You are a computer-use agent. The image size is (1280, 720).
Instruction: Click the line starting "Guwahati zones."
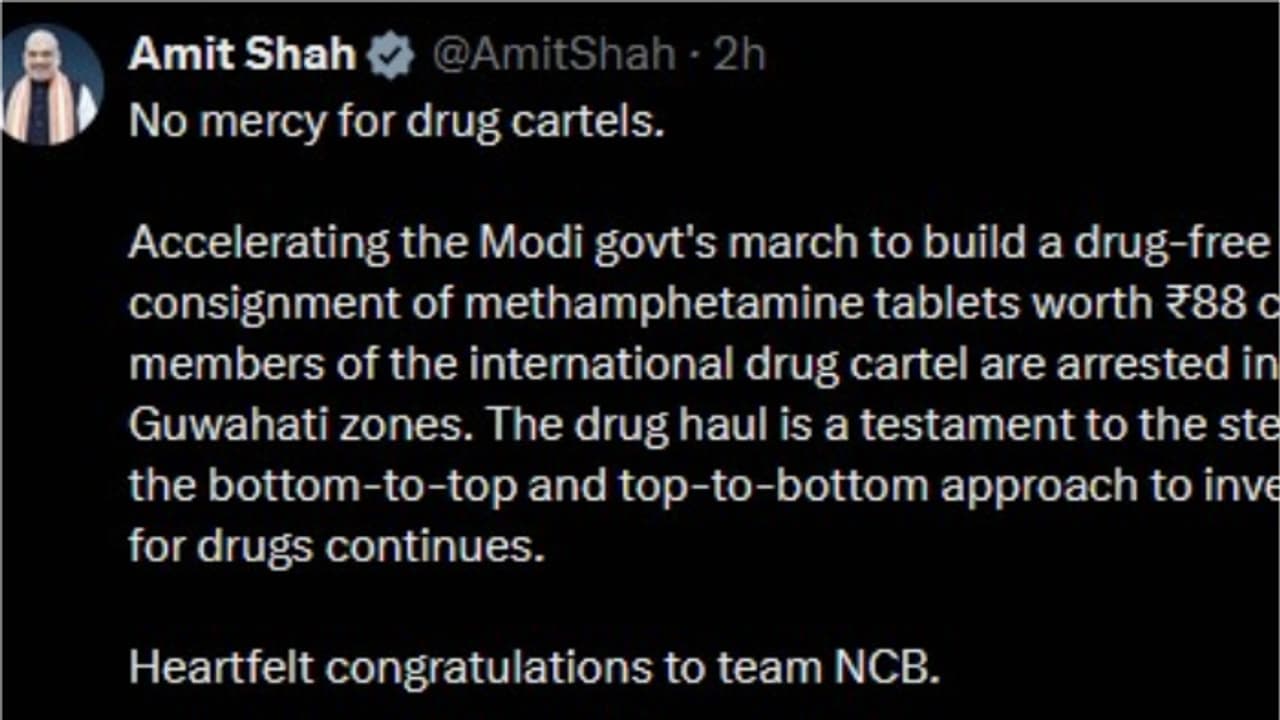click(x=700, y=426)
